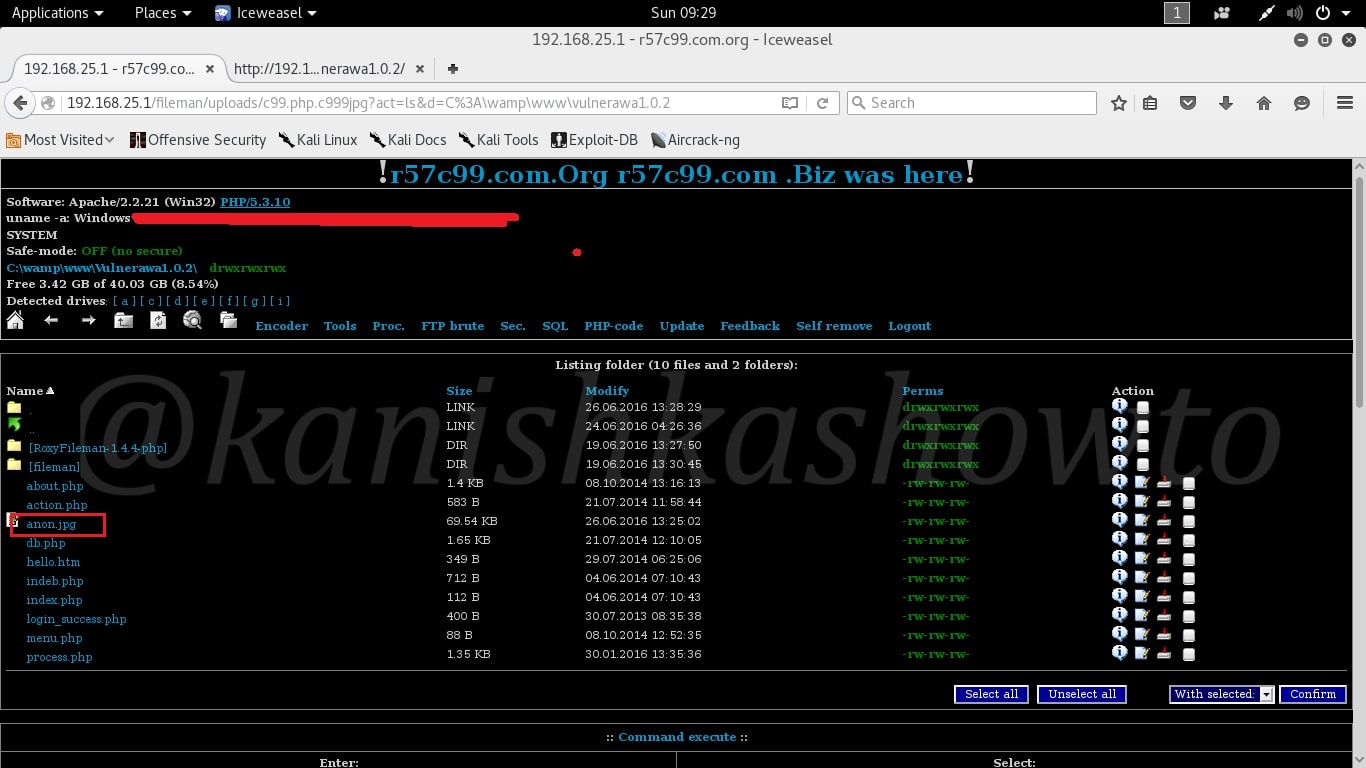Open the Iceweasel application menu
This screenshot has width=1366, height=768.
click(x=266, y=13)
